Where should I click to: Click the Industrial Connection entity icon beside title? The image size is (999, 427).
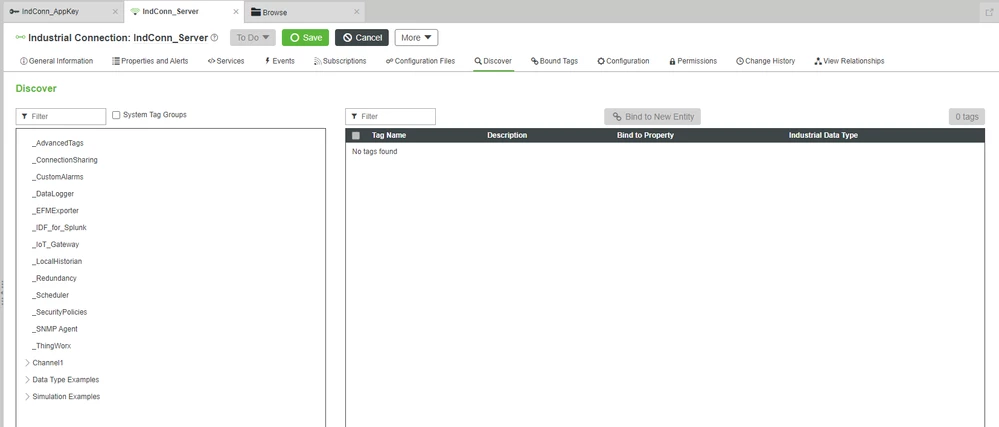click(20, 38)
